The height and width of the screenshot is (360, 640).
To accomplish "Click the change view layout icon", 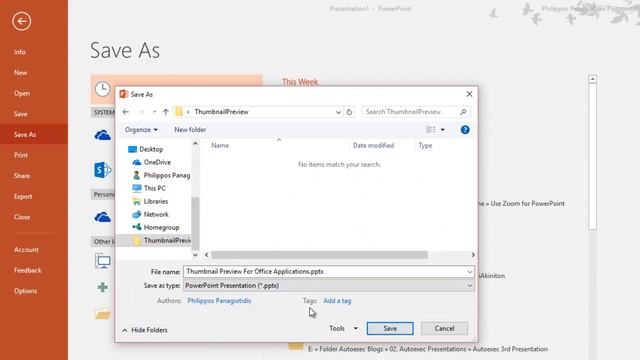I will (x=431, y=130).
